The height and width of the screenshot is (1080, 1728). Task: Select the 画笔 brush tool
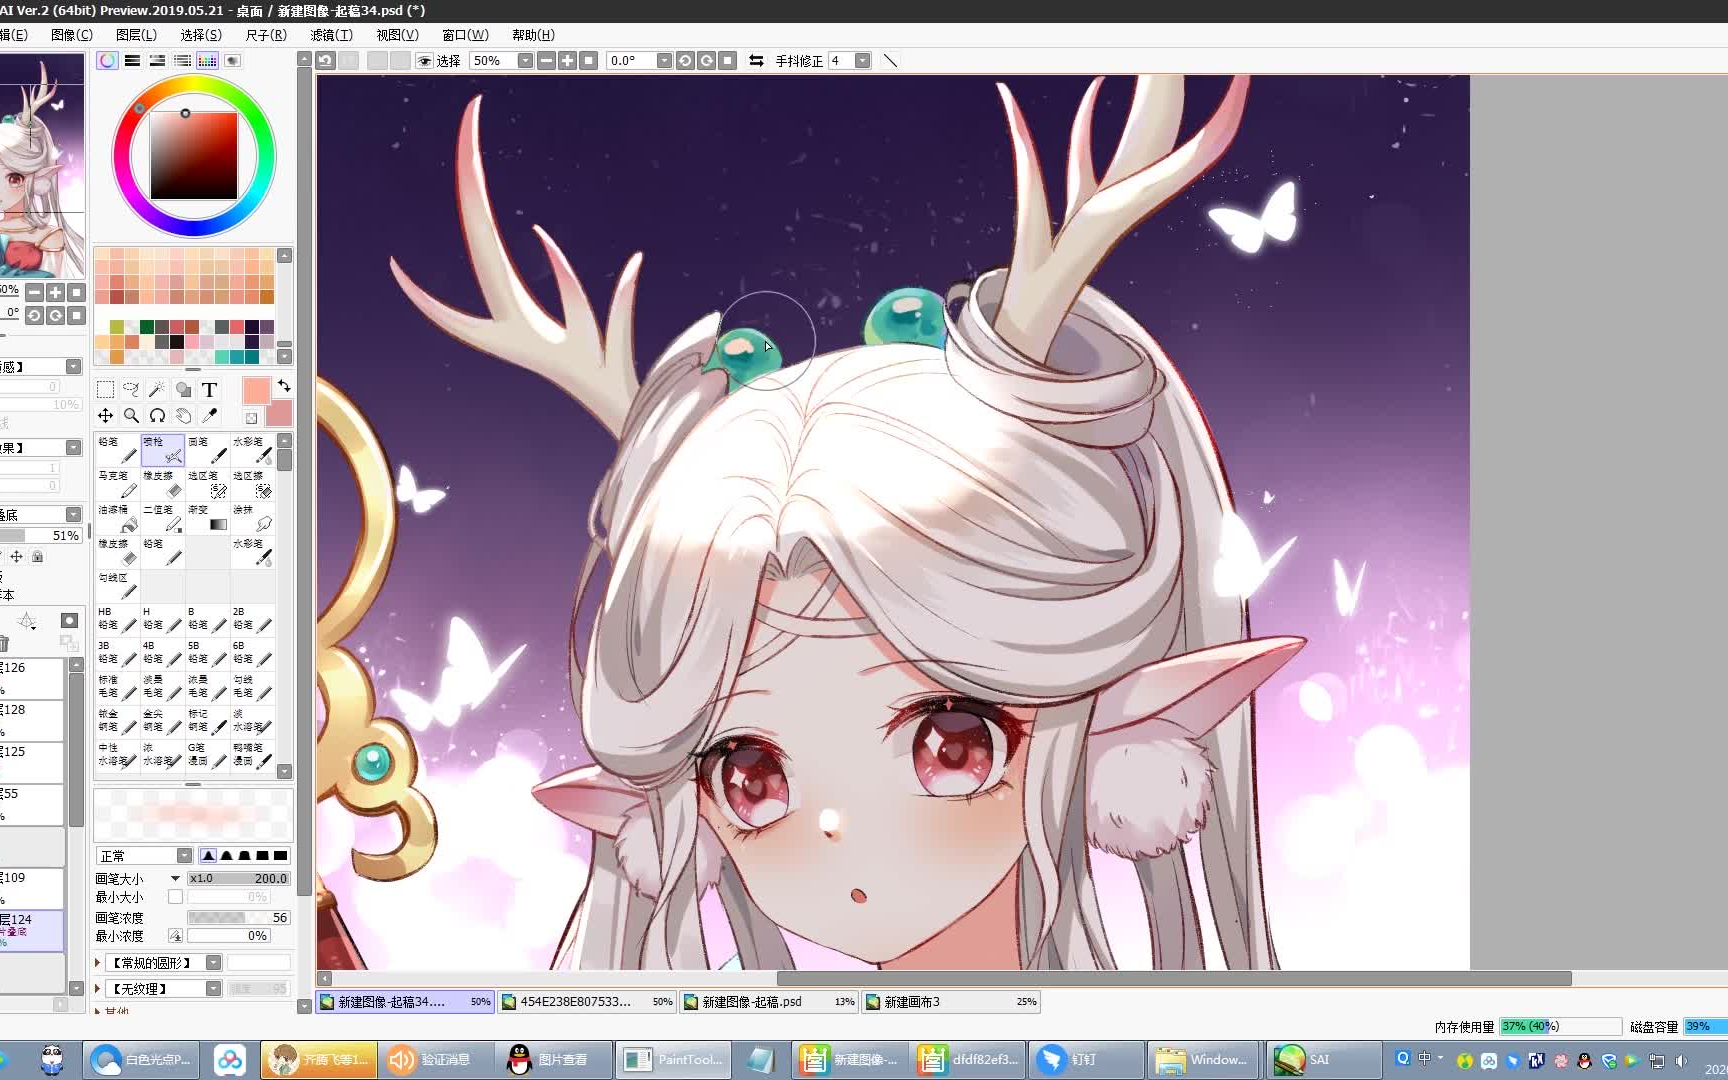(207, 450)
